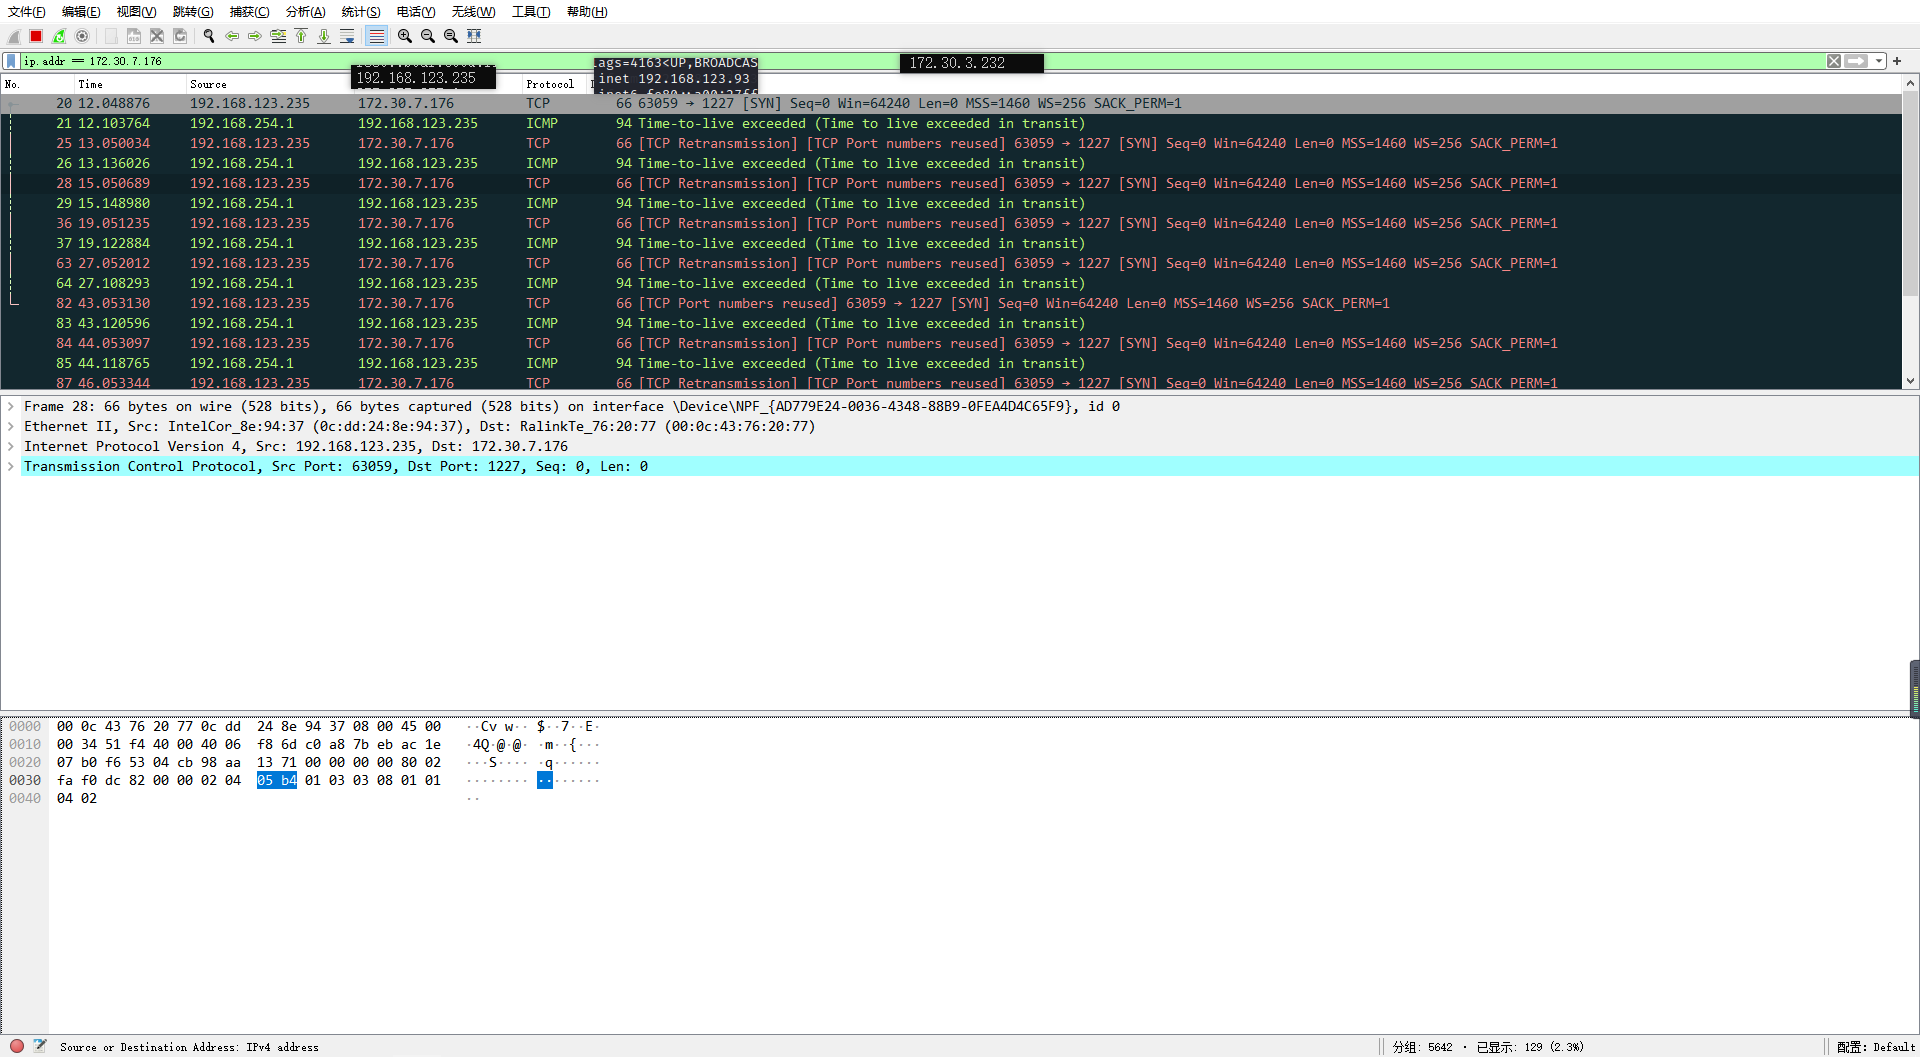The image size is (1920, 1057).
Task: Open the 捕获(C) menu
Action: click(x=249, y=12)
